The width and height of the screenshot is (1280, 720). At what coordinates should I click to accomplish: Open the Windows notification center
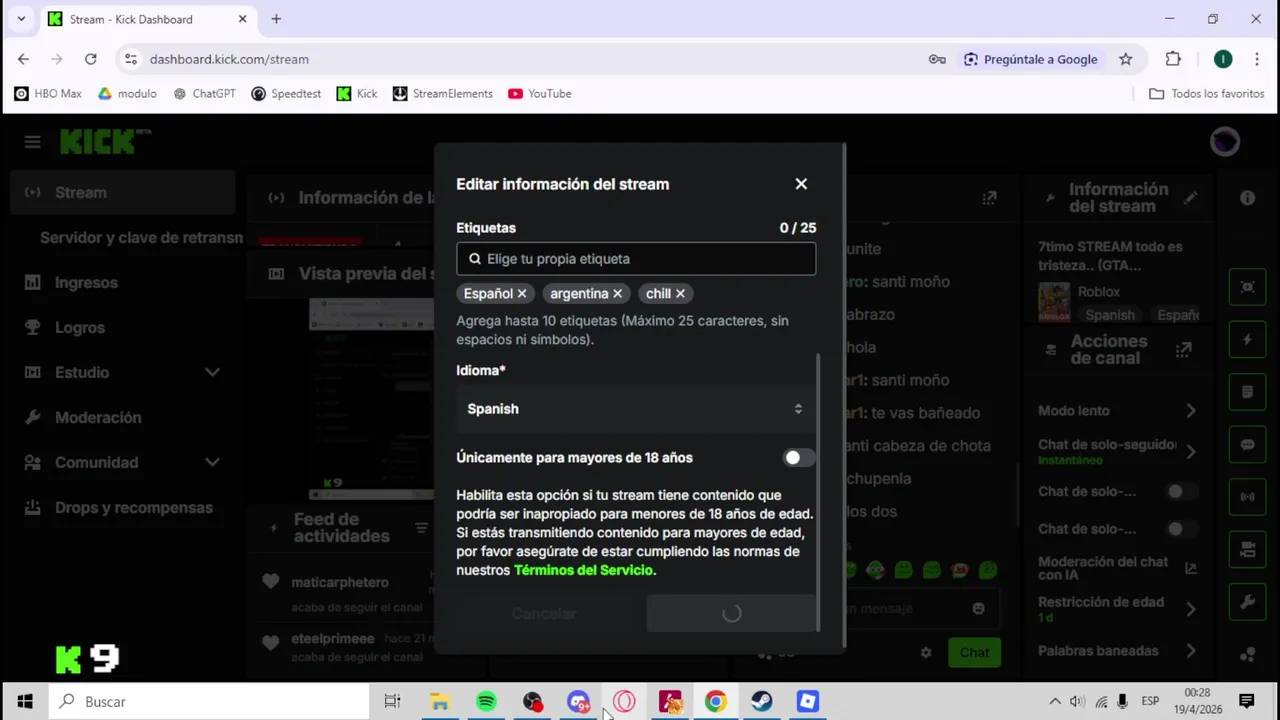click(x=1247, y=702)
